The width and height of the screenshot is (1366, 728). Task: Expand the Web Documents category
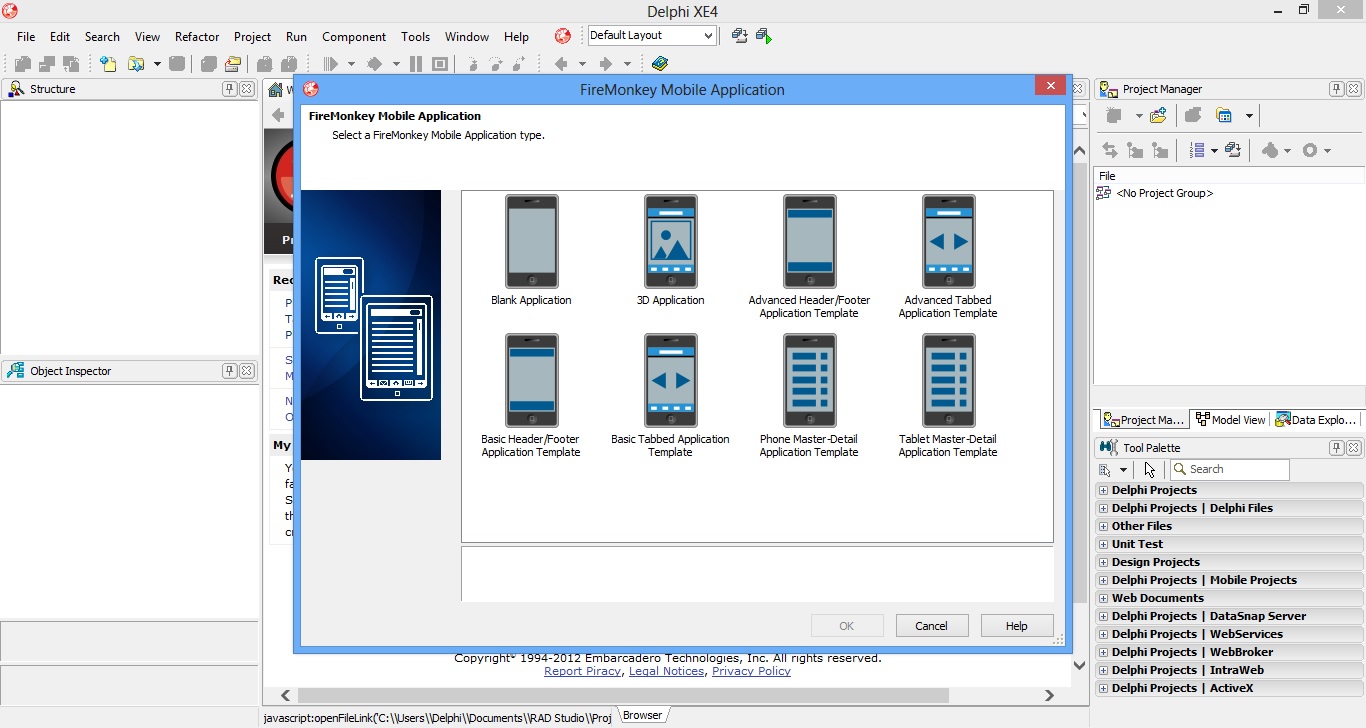1103,598
